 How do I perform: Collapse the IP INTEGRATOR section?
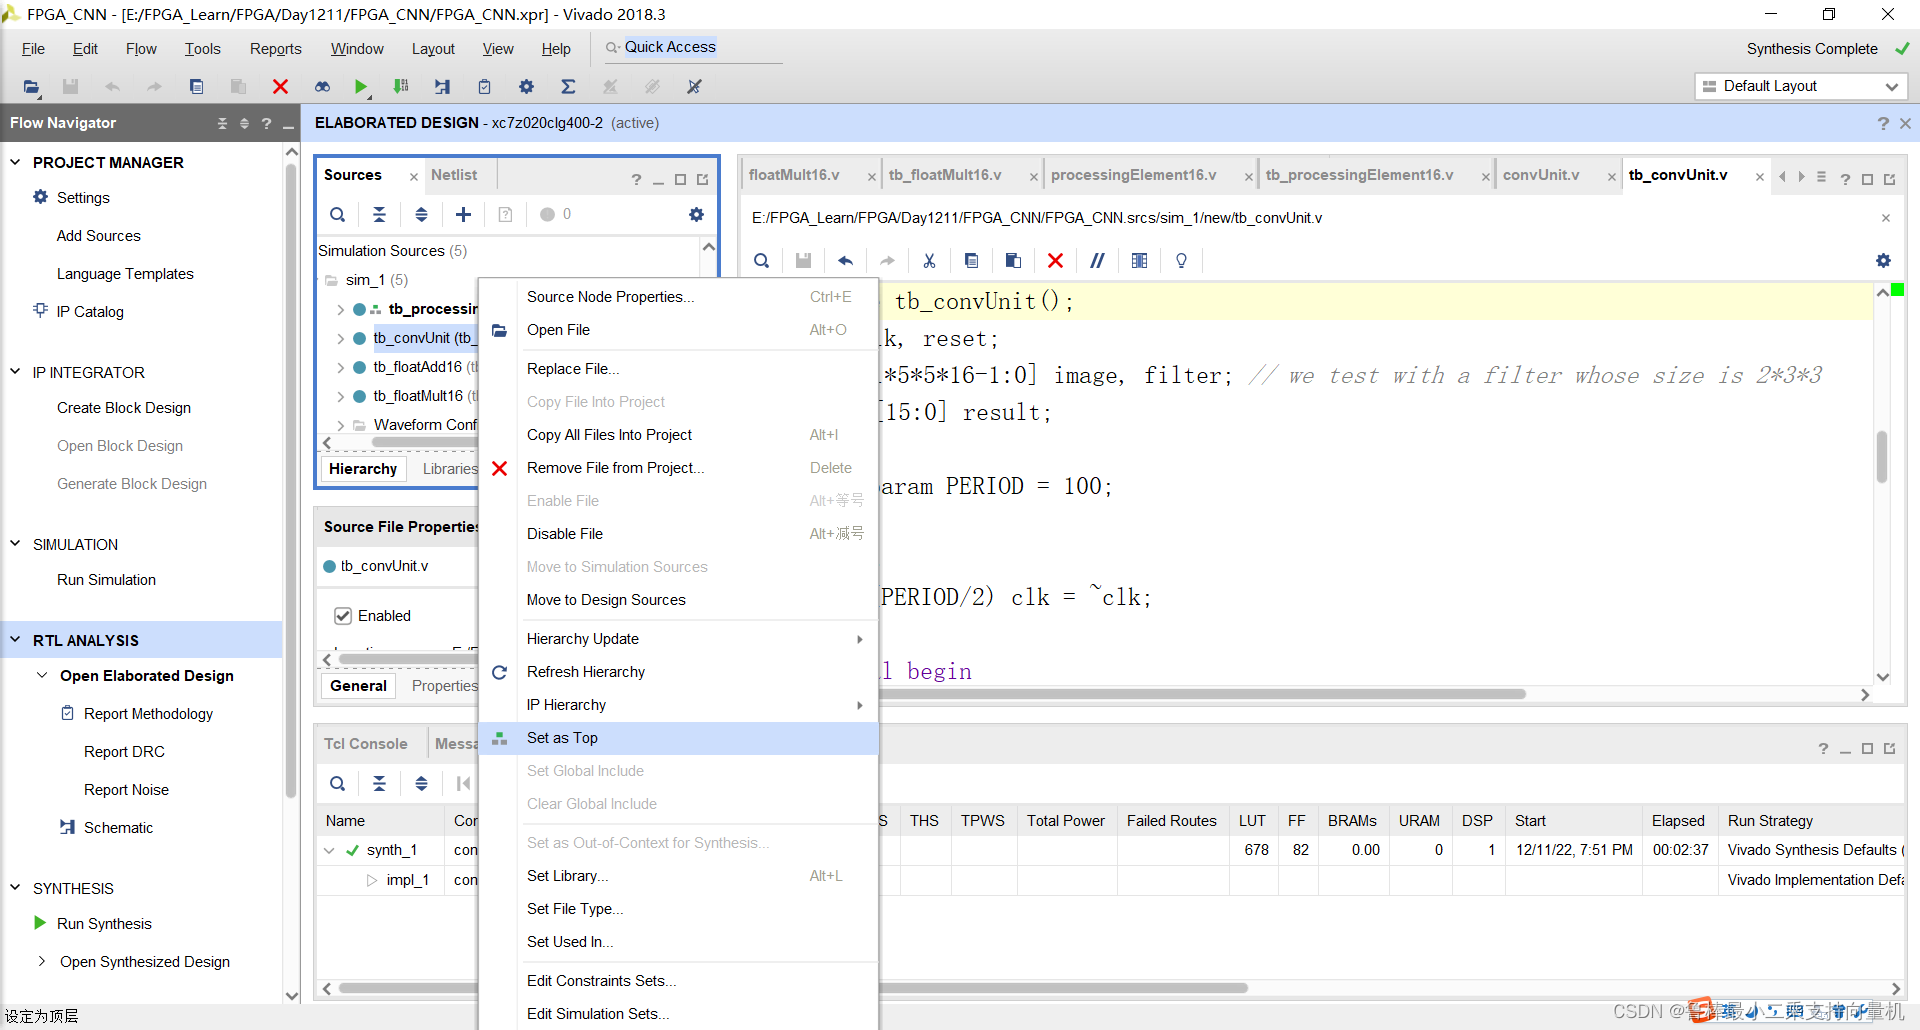[x=15, y=372]
